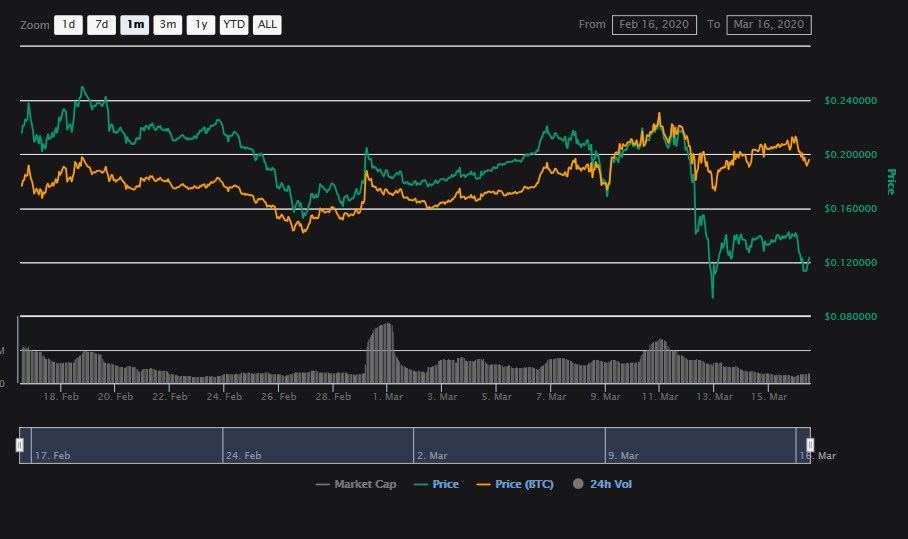
Task: Click the green Price line legend marker
Action: pos(421,485)
